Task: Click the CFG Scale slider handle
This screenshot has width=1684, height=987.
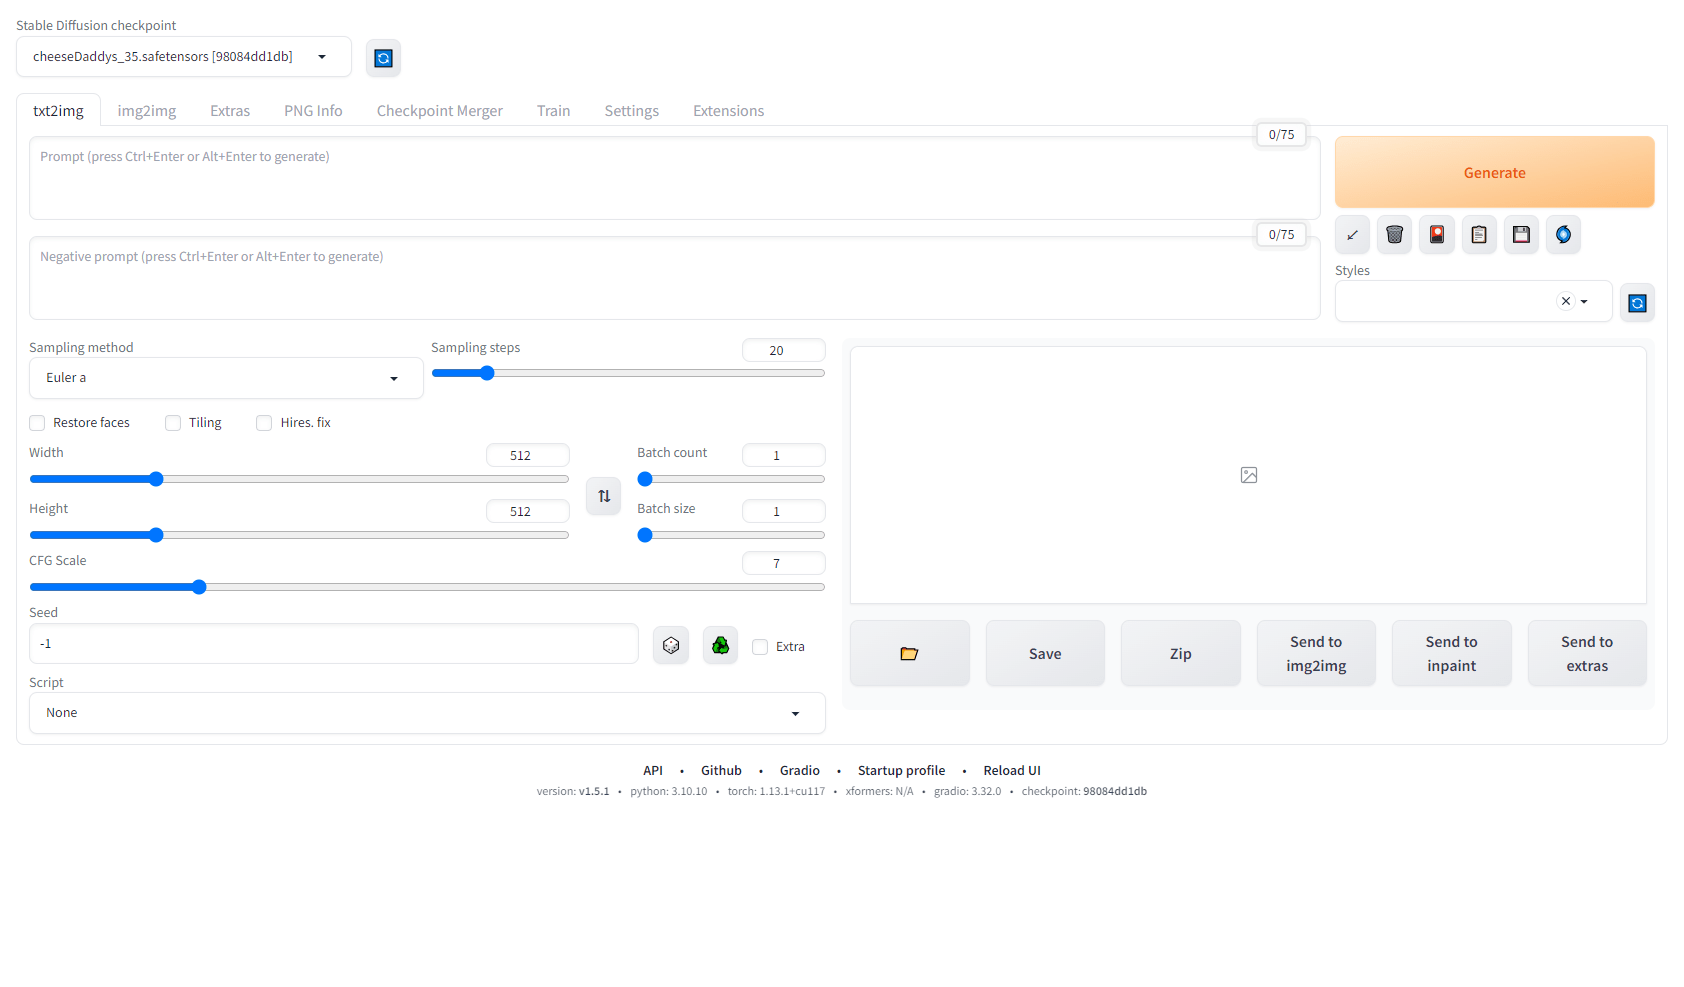Action: pyautogui.click(x=199, y=587)
